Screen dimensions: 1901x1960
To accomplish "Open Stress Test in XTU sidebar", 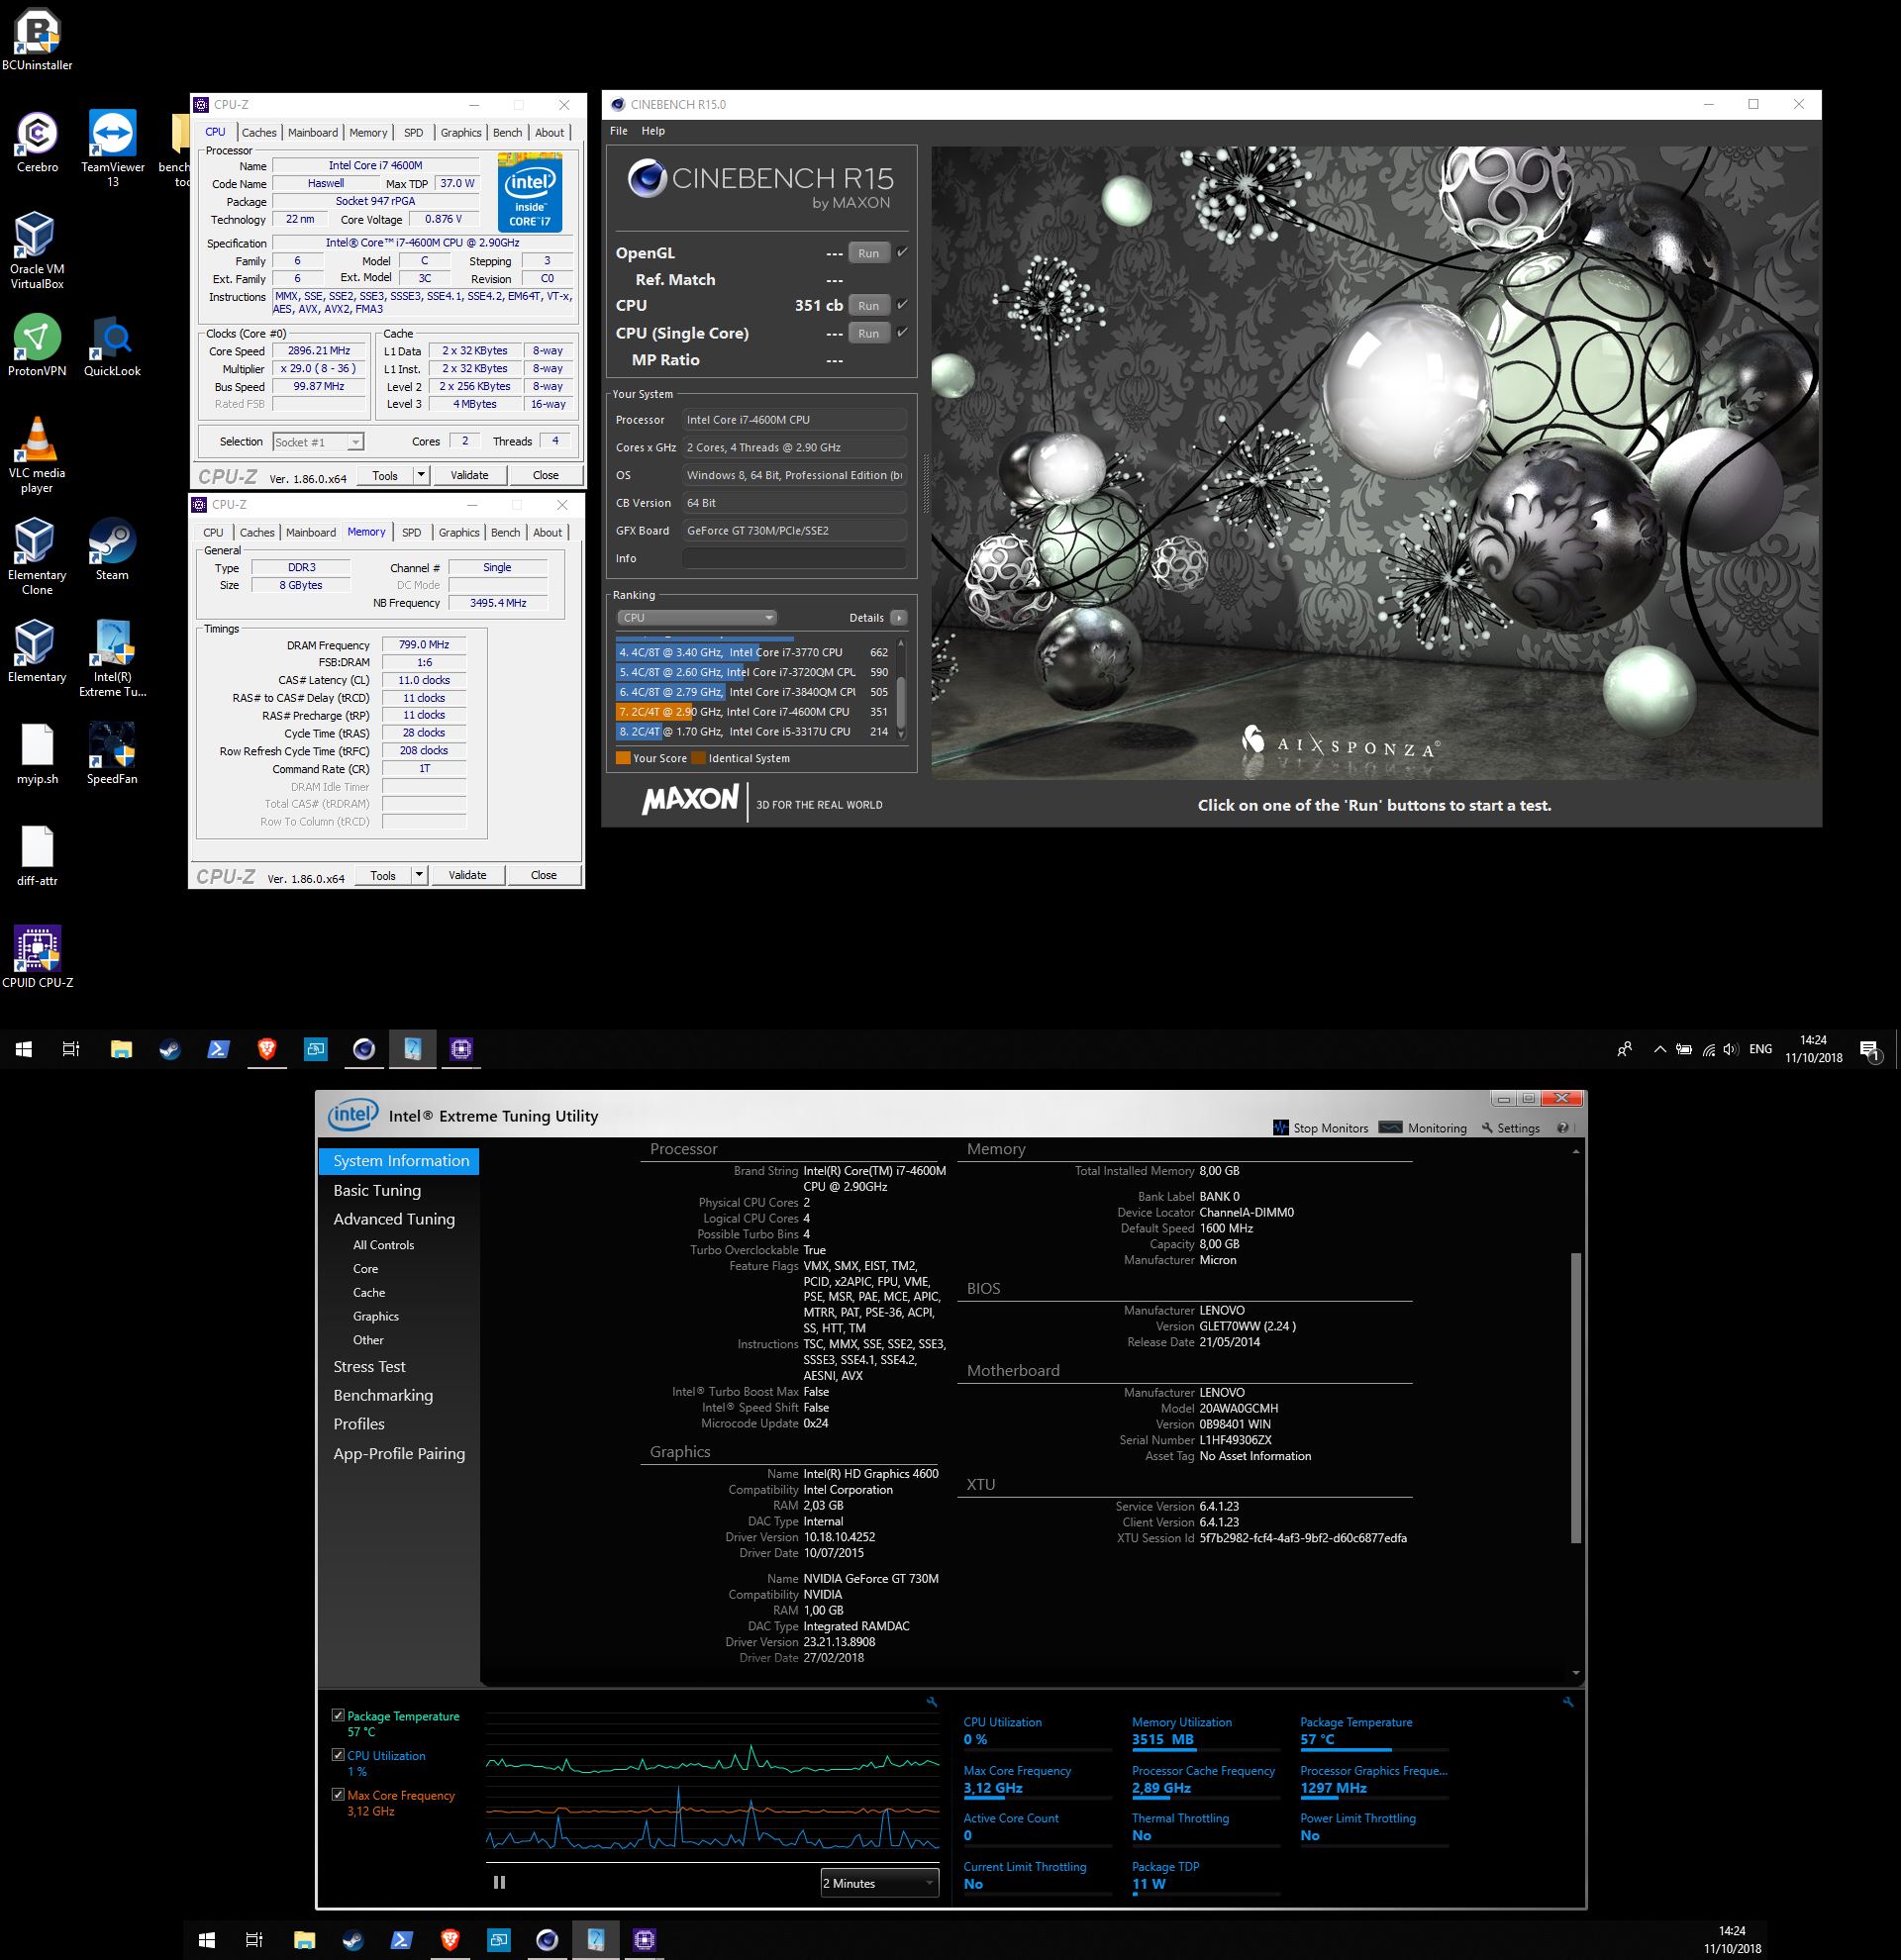I will [x=369, y=1366].
